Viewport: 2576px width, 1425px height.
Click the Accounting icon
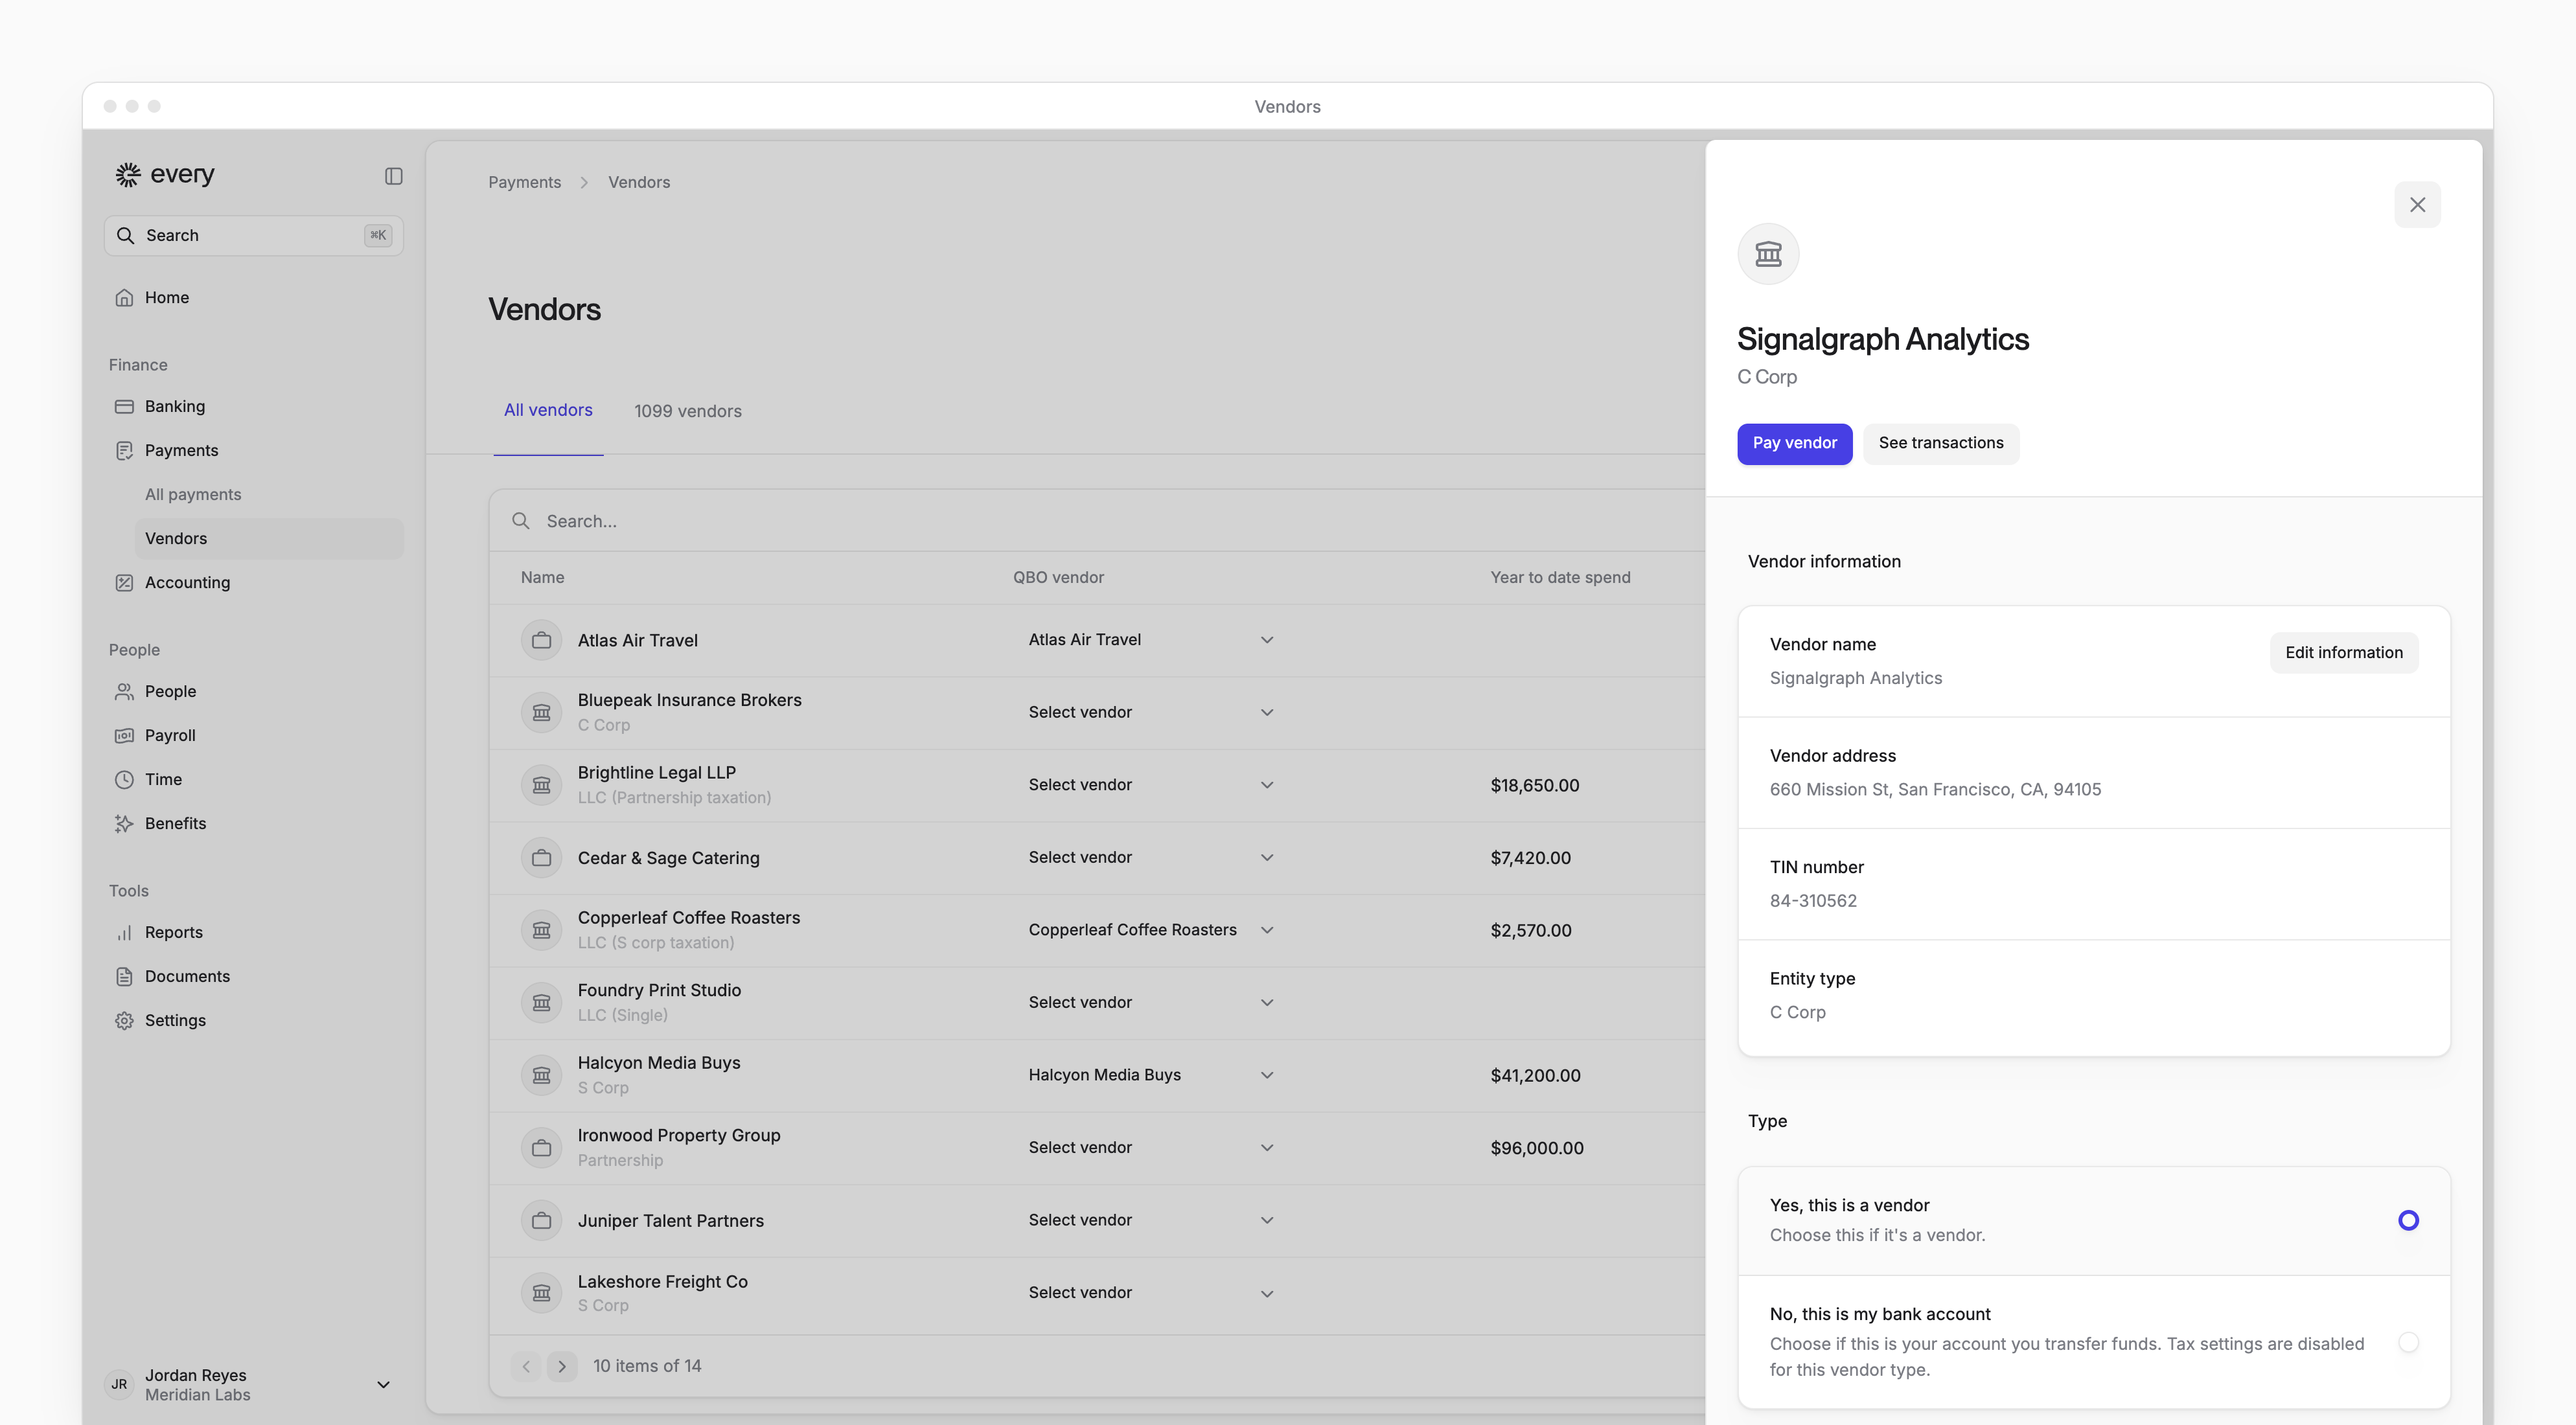pos(124,582)
